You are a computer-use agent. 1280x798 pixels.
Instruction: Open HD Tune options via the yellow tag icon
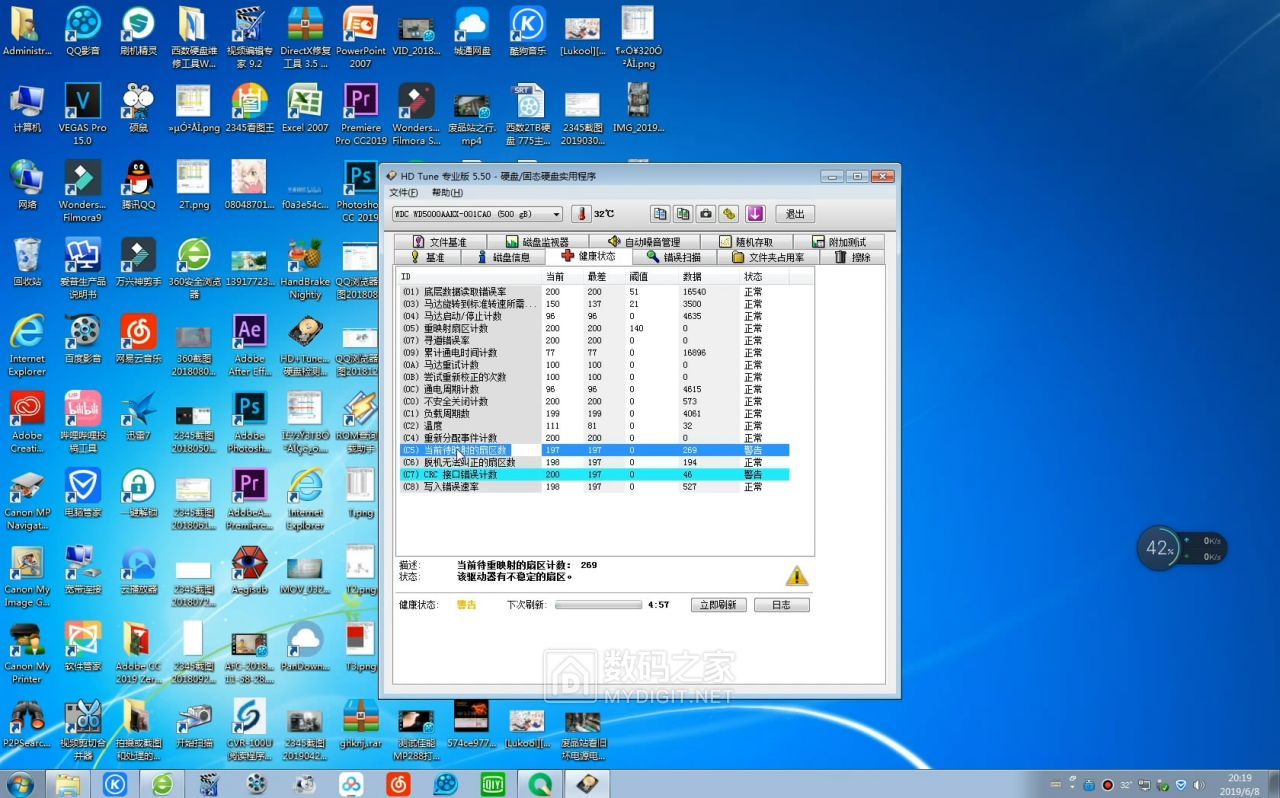tap(729, 214)
